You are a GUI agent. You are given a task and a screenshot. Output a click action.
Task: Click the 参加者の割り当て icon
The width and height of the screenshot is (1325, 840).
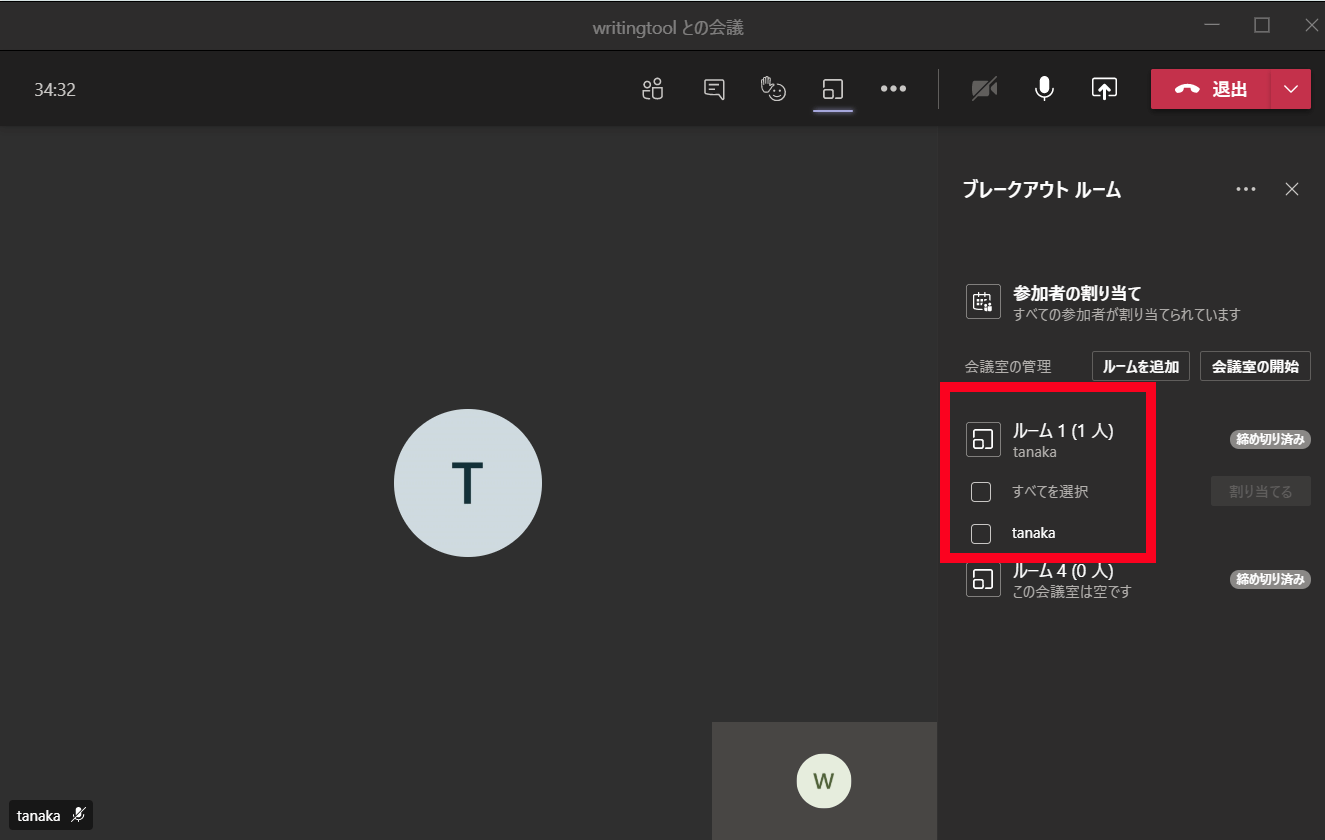point(983,302)
